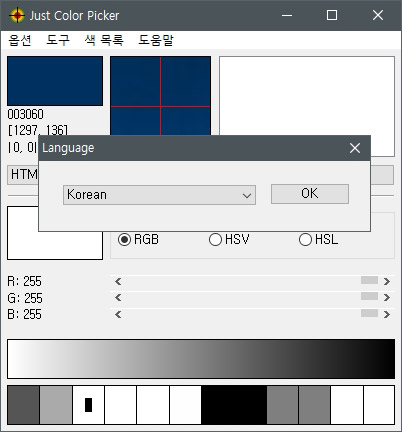The image size is (402, 432).
Task: Click right arrow of R slider
Action: click(387, 282)
